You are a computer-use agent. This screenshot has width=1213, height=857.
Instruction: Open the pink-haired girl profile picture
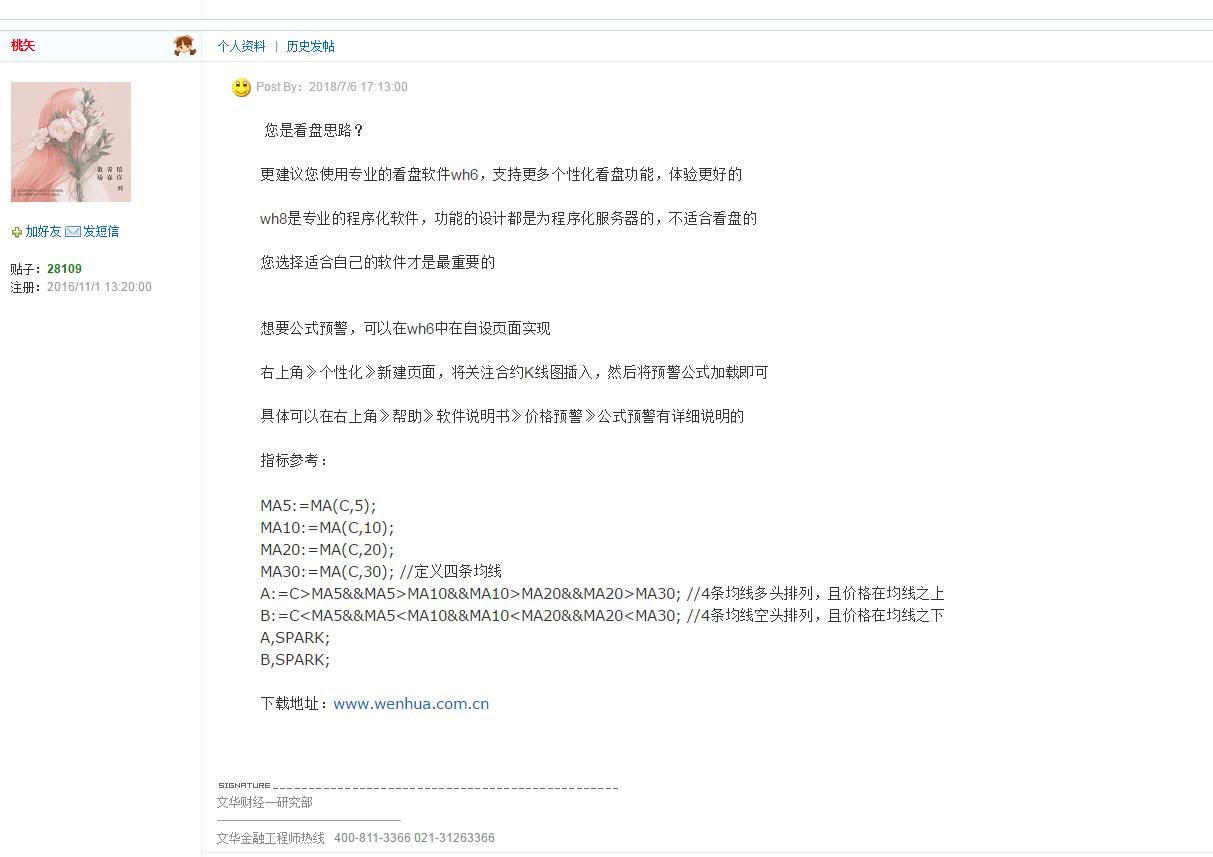click(71, 142)
